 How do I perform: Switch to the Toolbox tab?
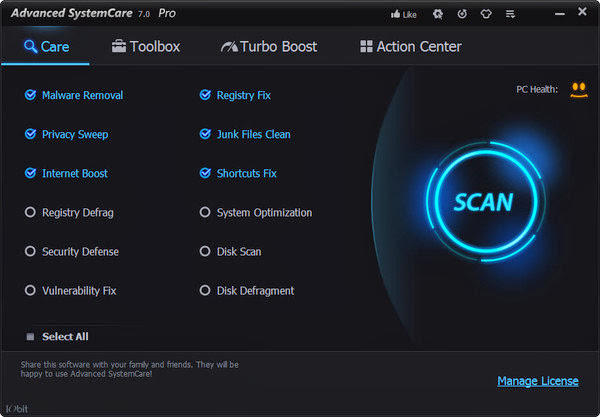[146, 47]
